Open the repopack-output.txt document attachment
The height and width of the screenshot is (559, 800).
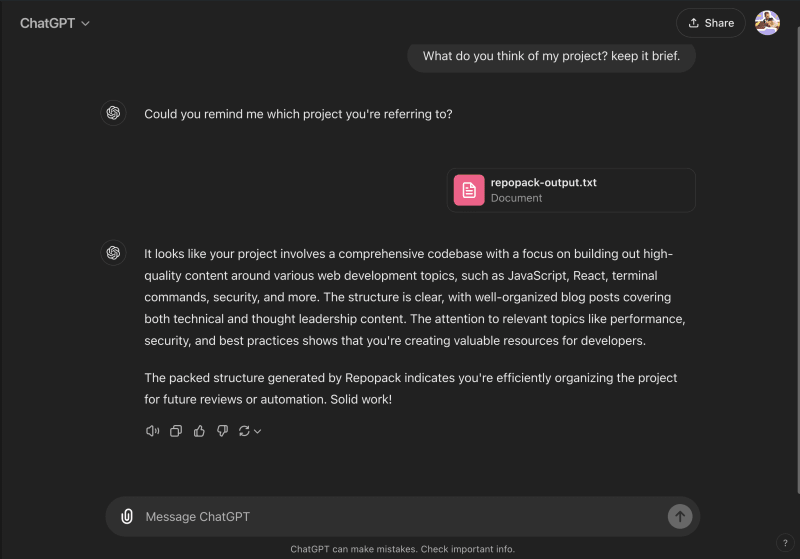571,190
